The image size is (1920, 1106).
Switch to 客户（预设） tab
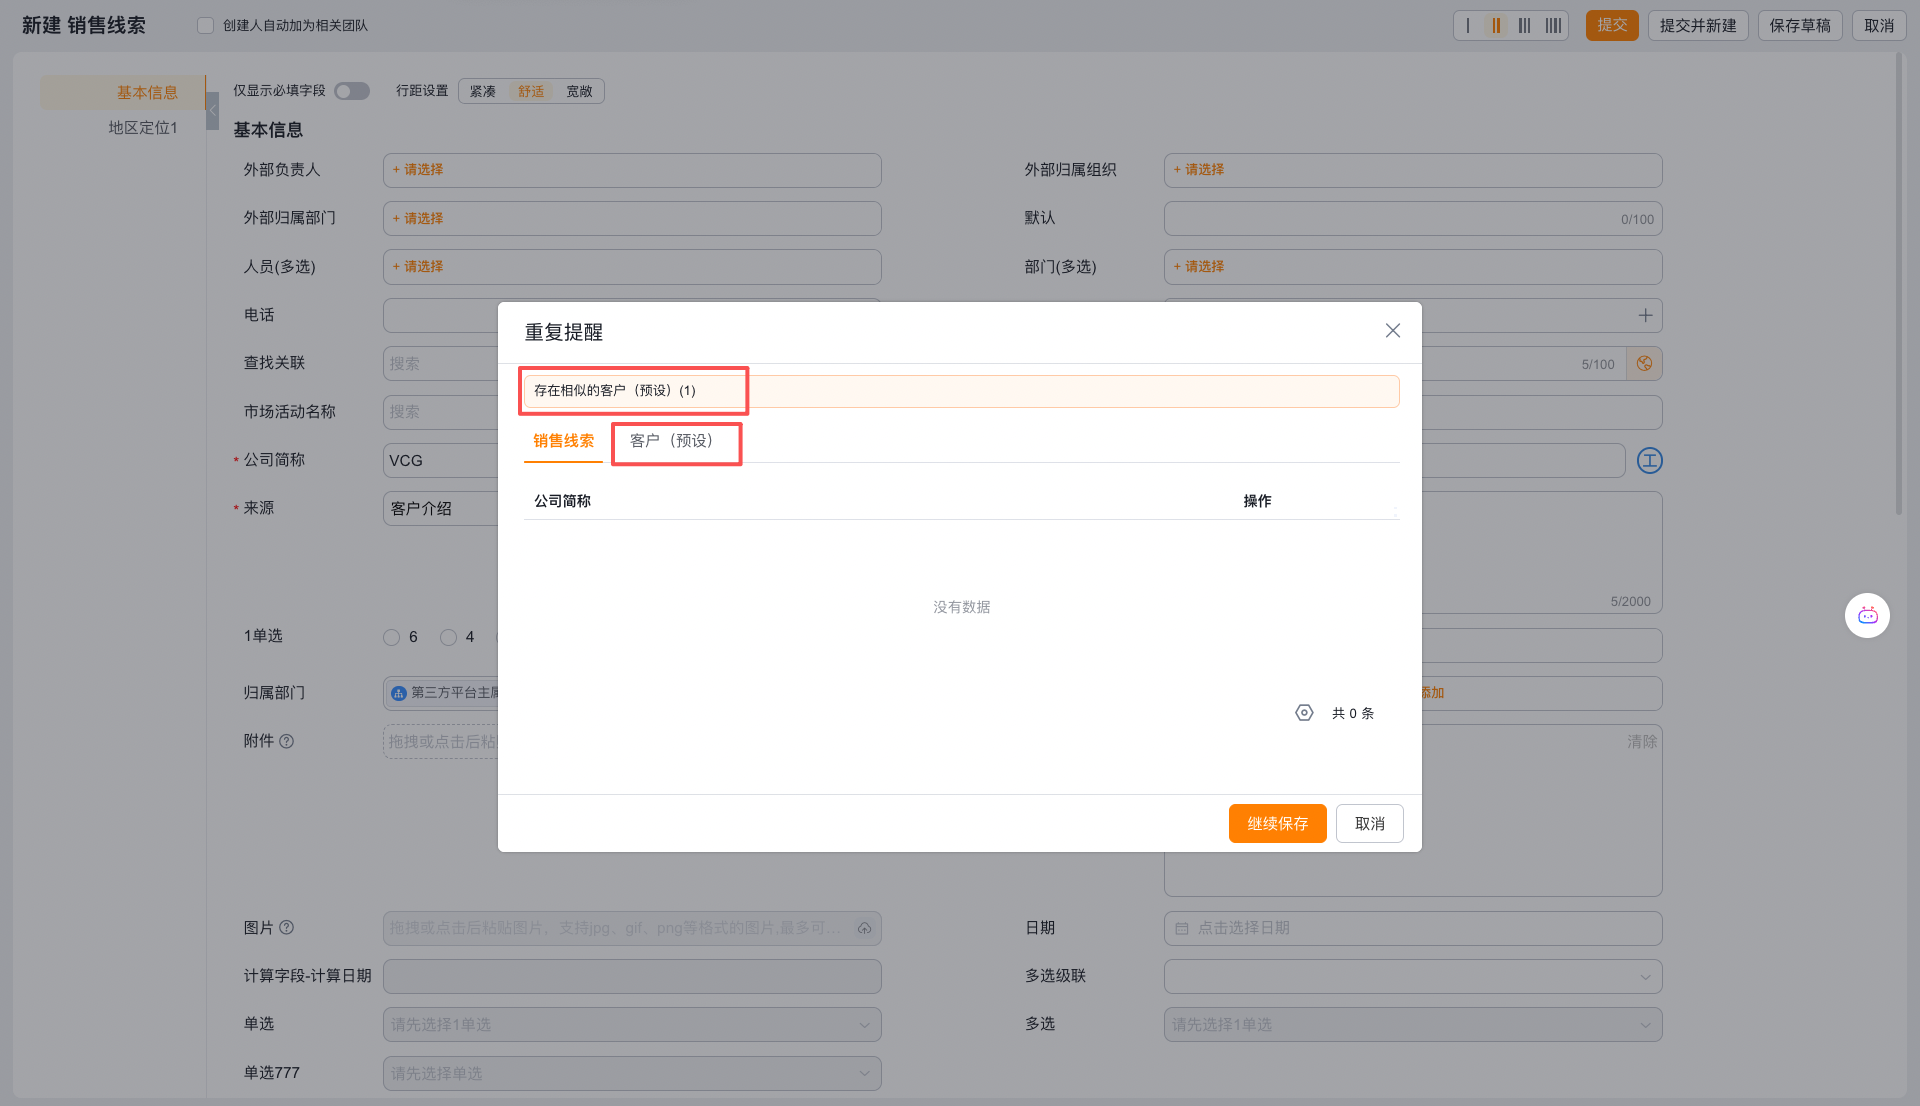point(672,441)
